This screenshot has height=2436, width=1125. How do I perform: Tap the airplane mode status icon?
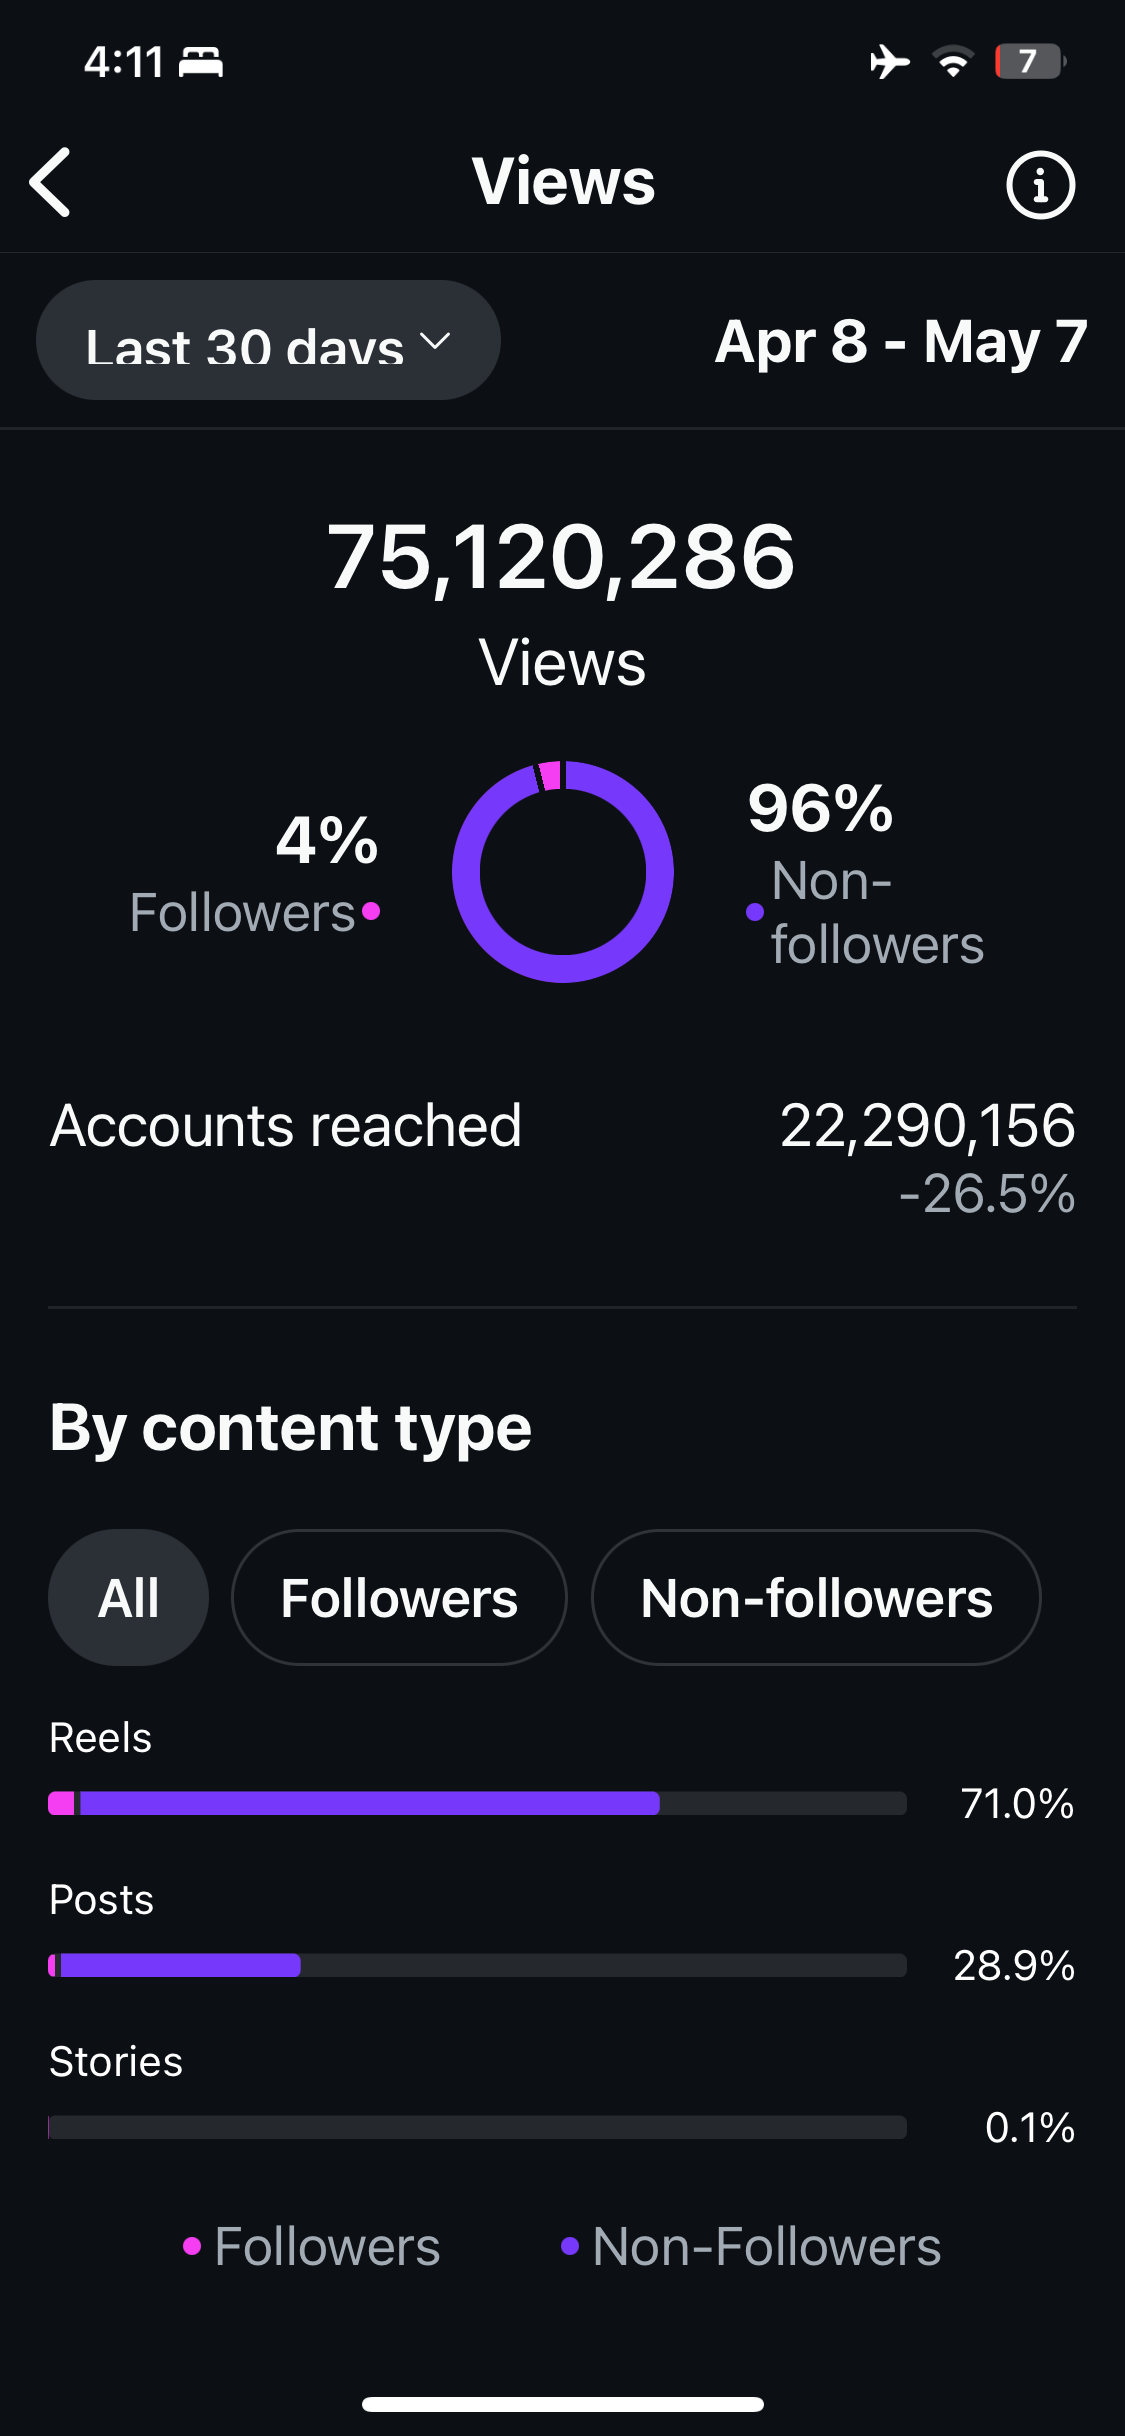pos(889,62)
